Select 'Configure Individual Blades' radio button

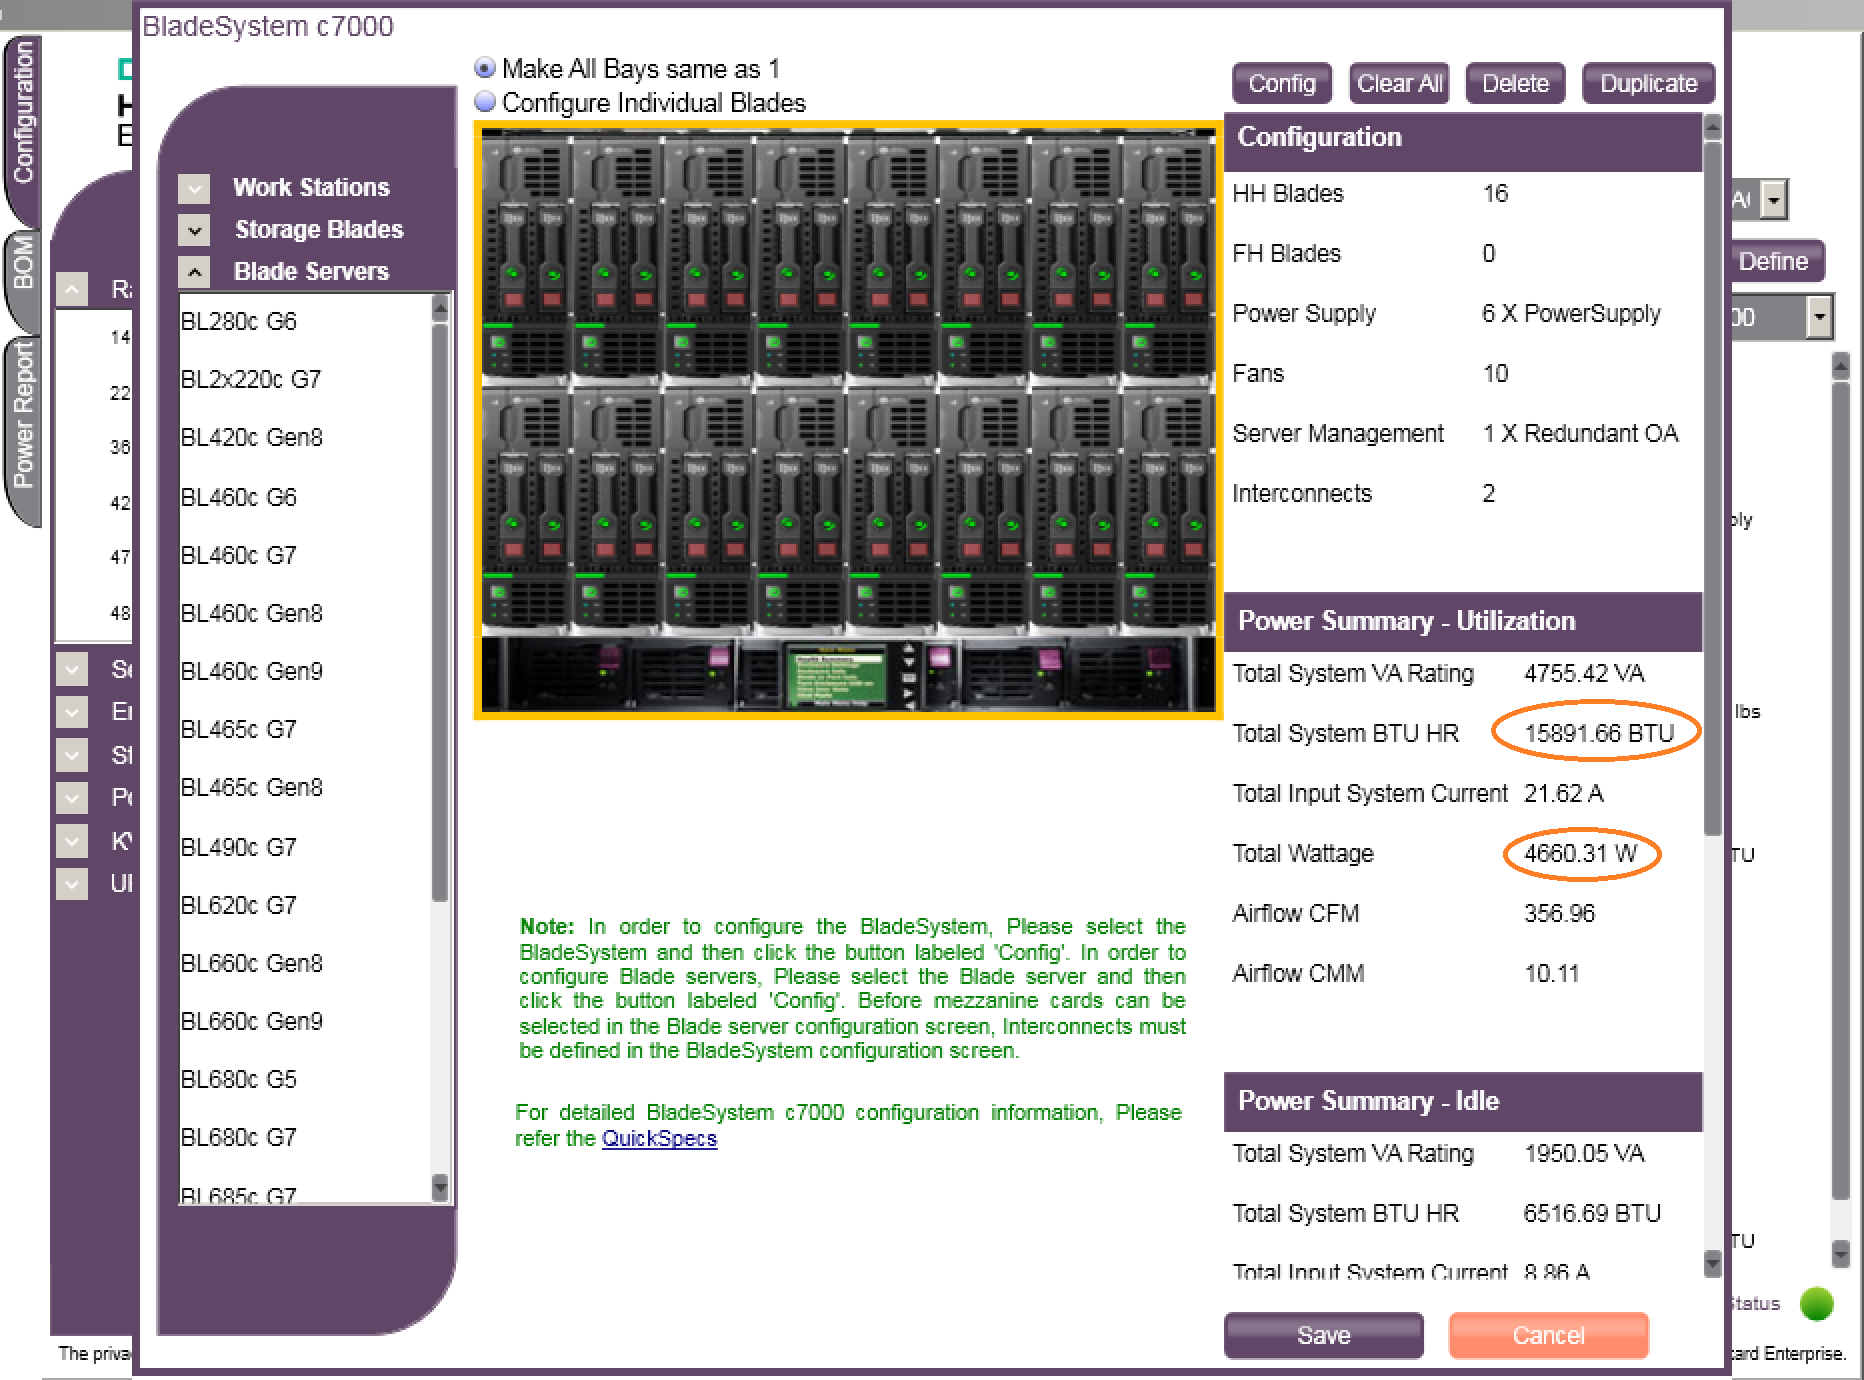(485, 102)
